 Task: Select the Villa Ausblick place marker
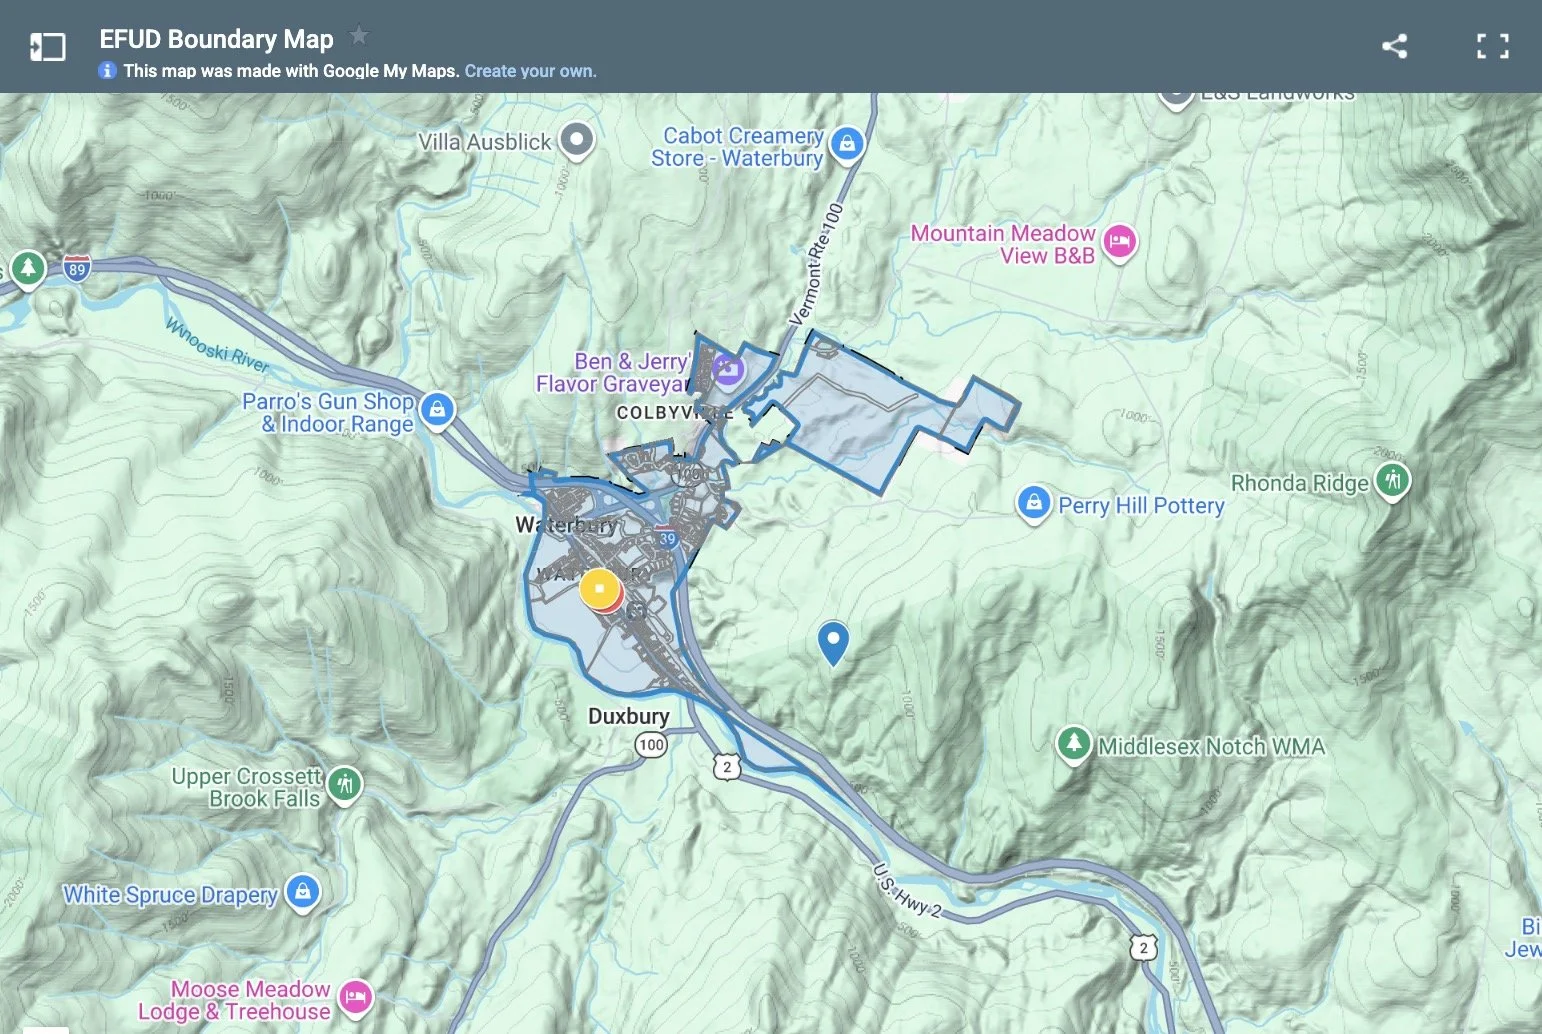(577, 142)
